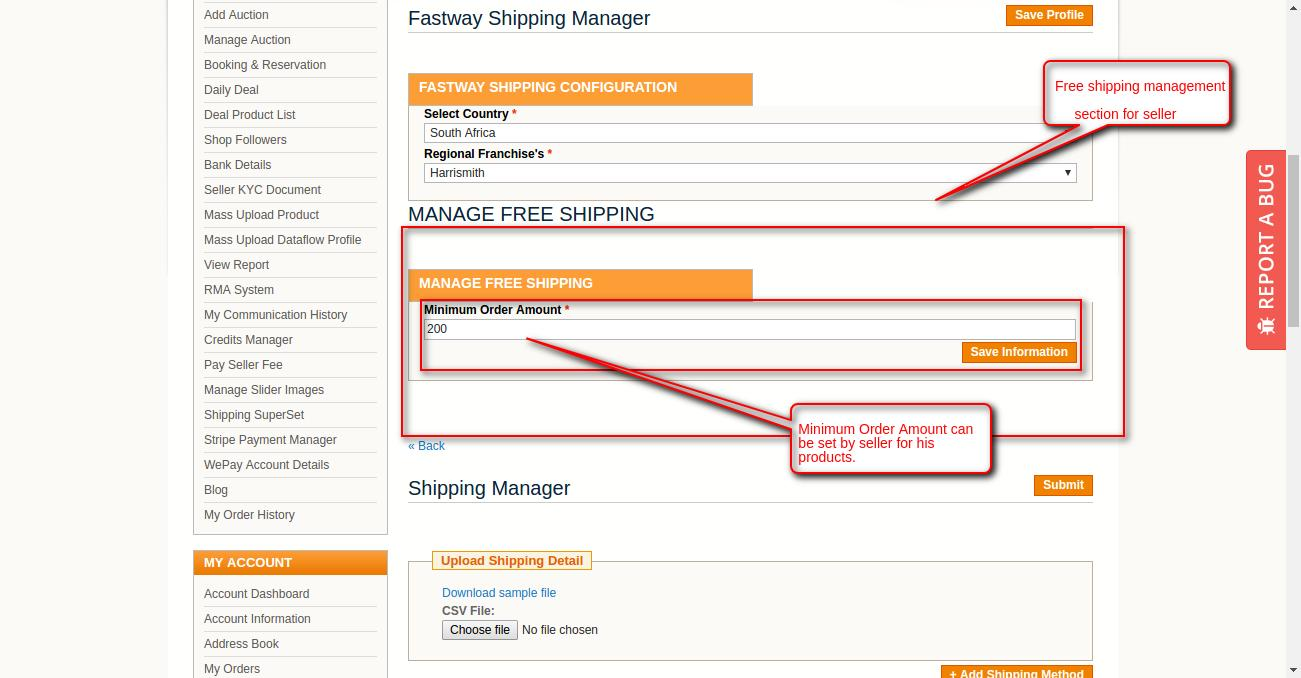This screenshot has height=678, width=1301.
Task: Open the Mass Upload Product page
Action: coord(261,214)
